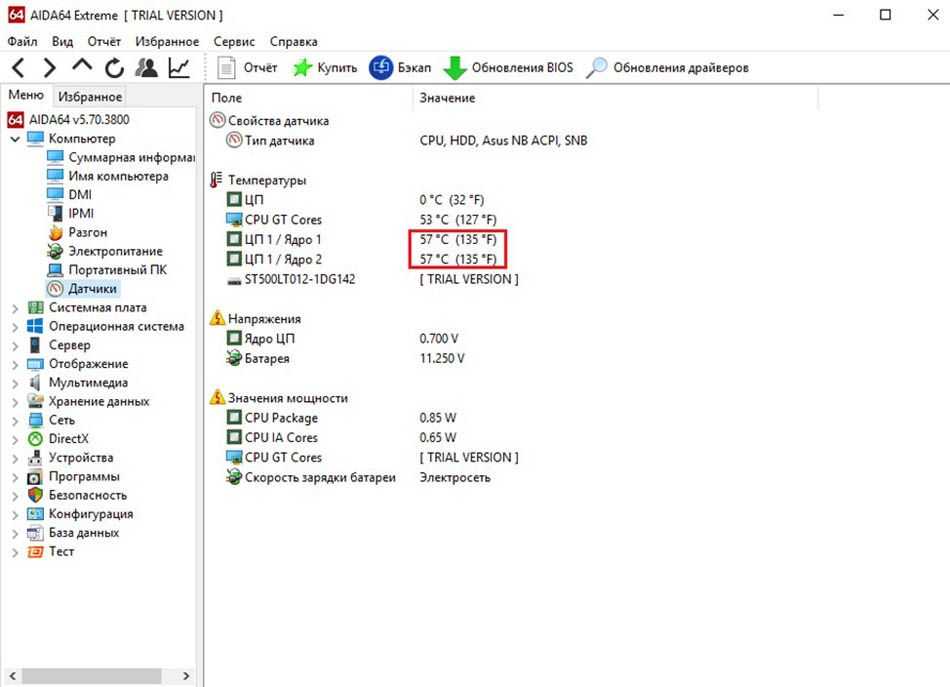Click the База данных icon
This screenshot has height=687, width=950.
(x=35, y=533)
